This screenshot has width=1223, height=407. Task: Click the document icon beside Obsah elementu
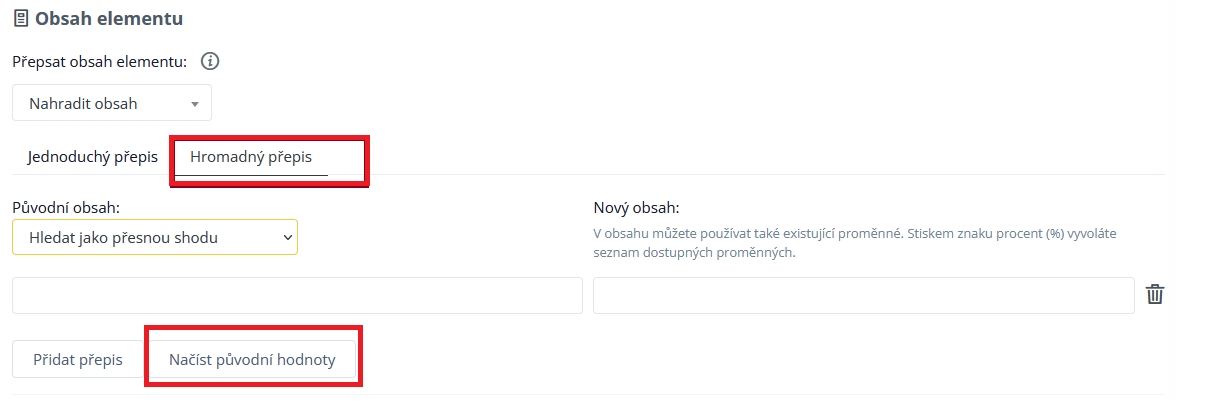click(20, 18)
